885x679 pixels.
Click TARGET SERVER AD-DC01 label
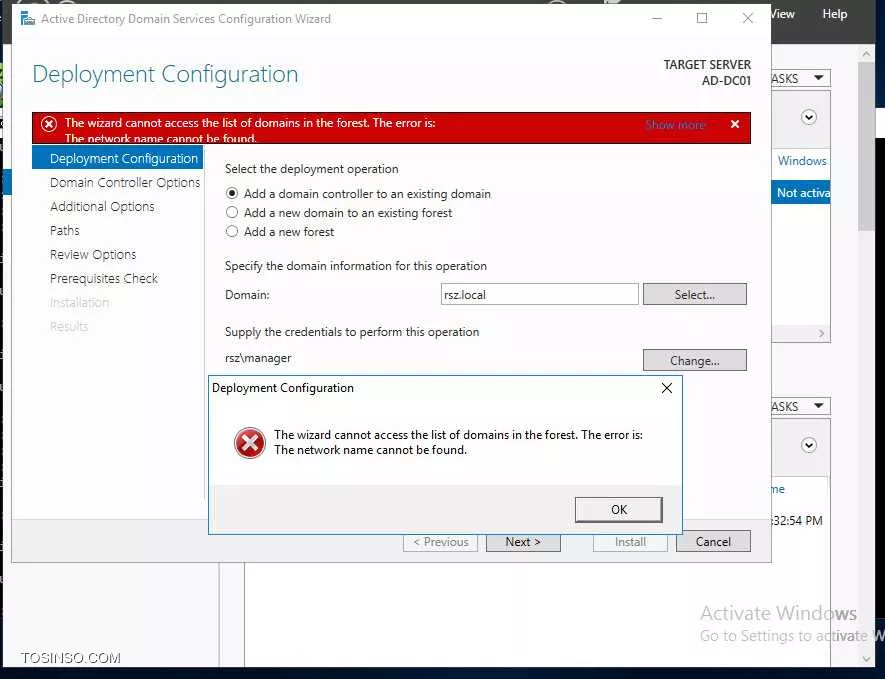707,73
